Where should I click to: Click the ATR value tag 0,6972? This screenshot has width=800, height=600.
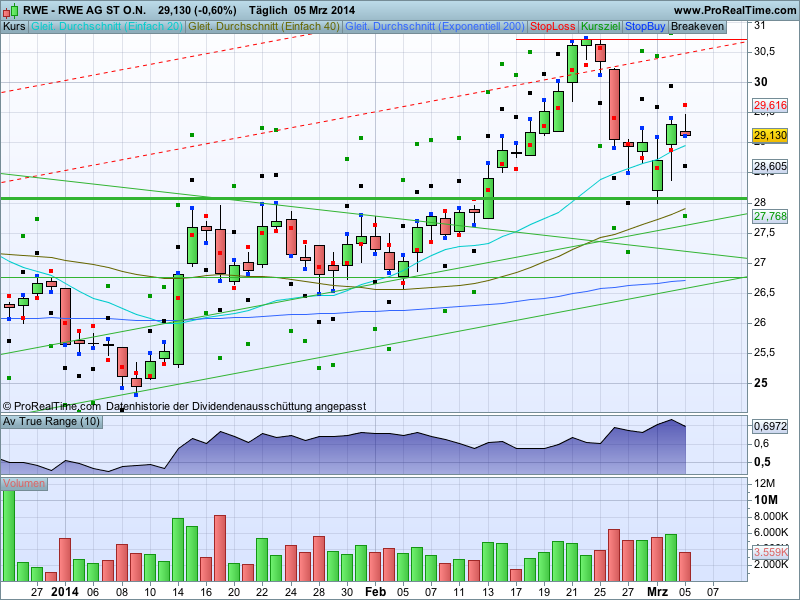point(770,426)
